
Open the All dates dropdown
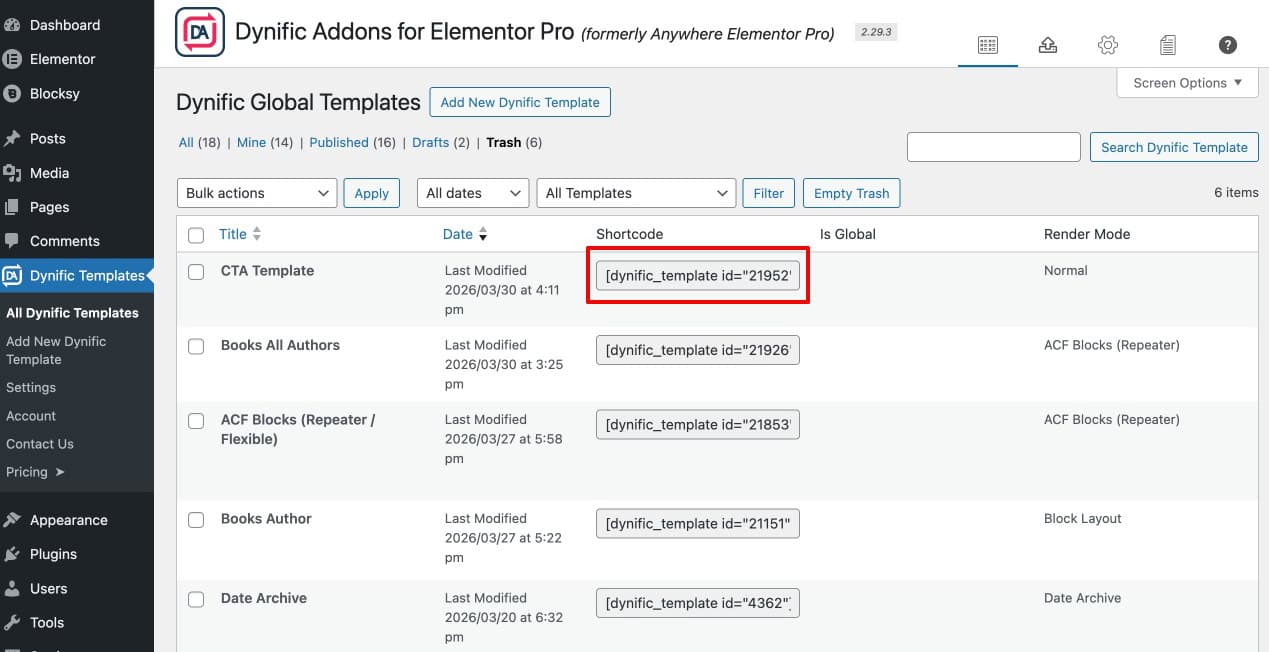[x=473, y=193]
